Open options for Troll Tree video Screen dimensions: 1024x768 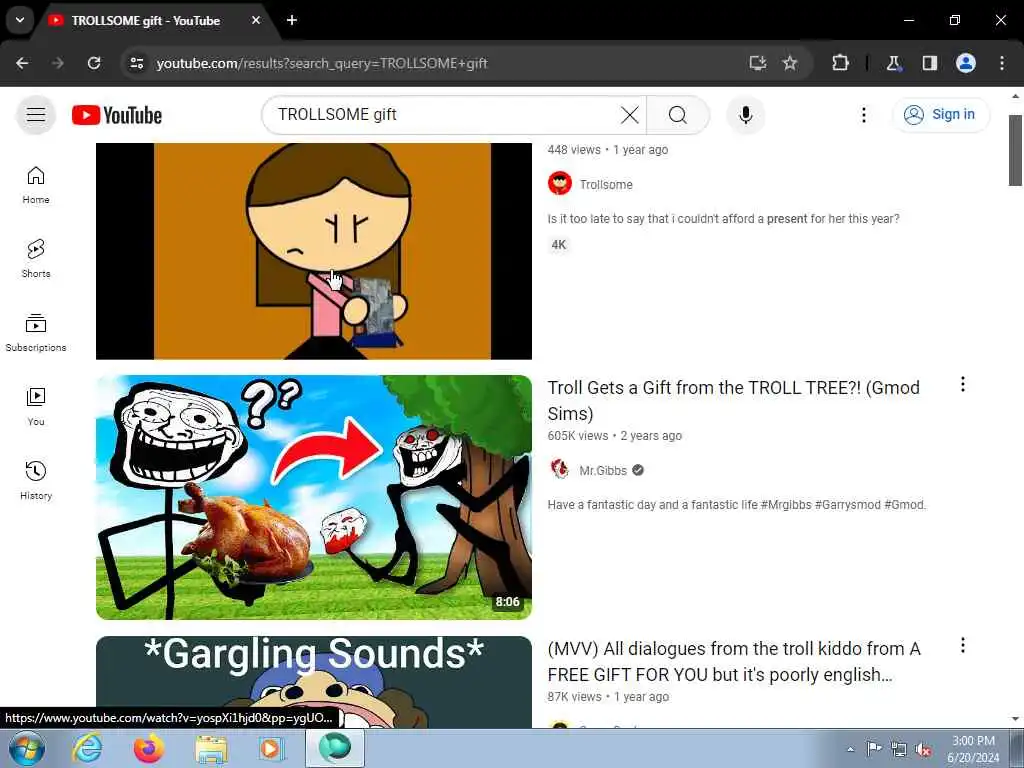click(963, 385)
